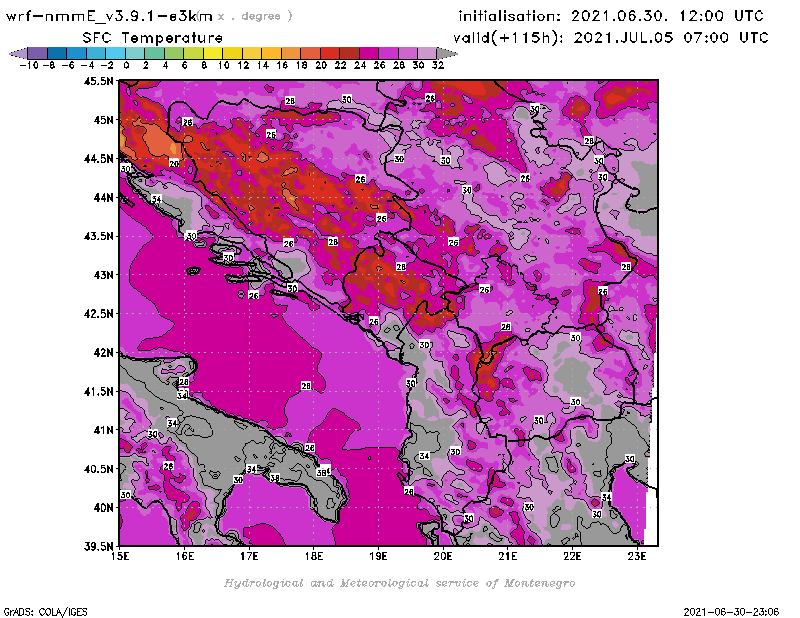The width and height of the screenshot is (800, 618).
Task: Click the '-10' legend tick label
Action: (29, 65)
